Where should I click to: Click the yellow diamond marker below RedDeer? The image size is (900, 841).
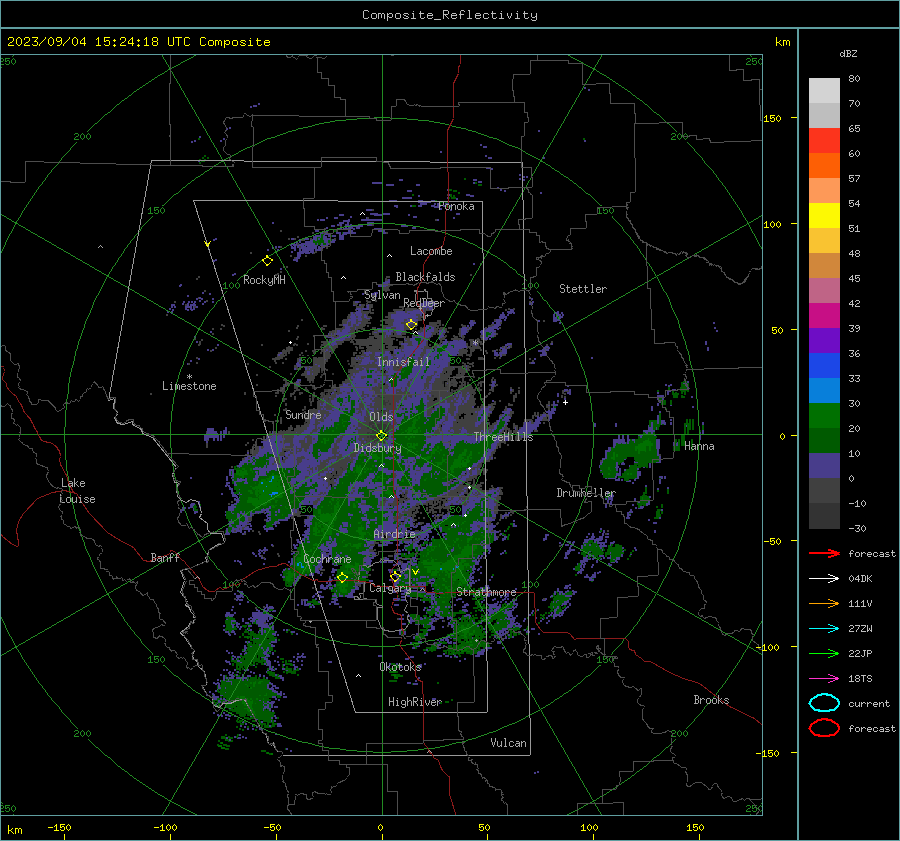(411, 325)
